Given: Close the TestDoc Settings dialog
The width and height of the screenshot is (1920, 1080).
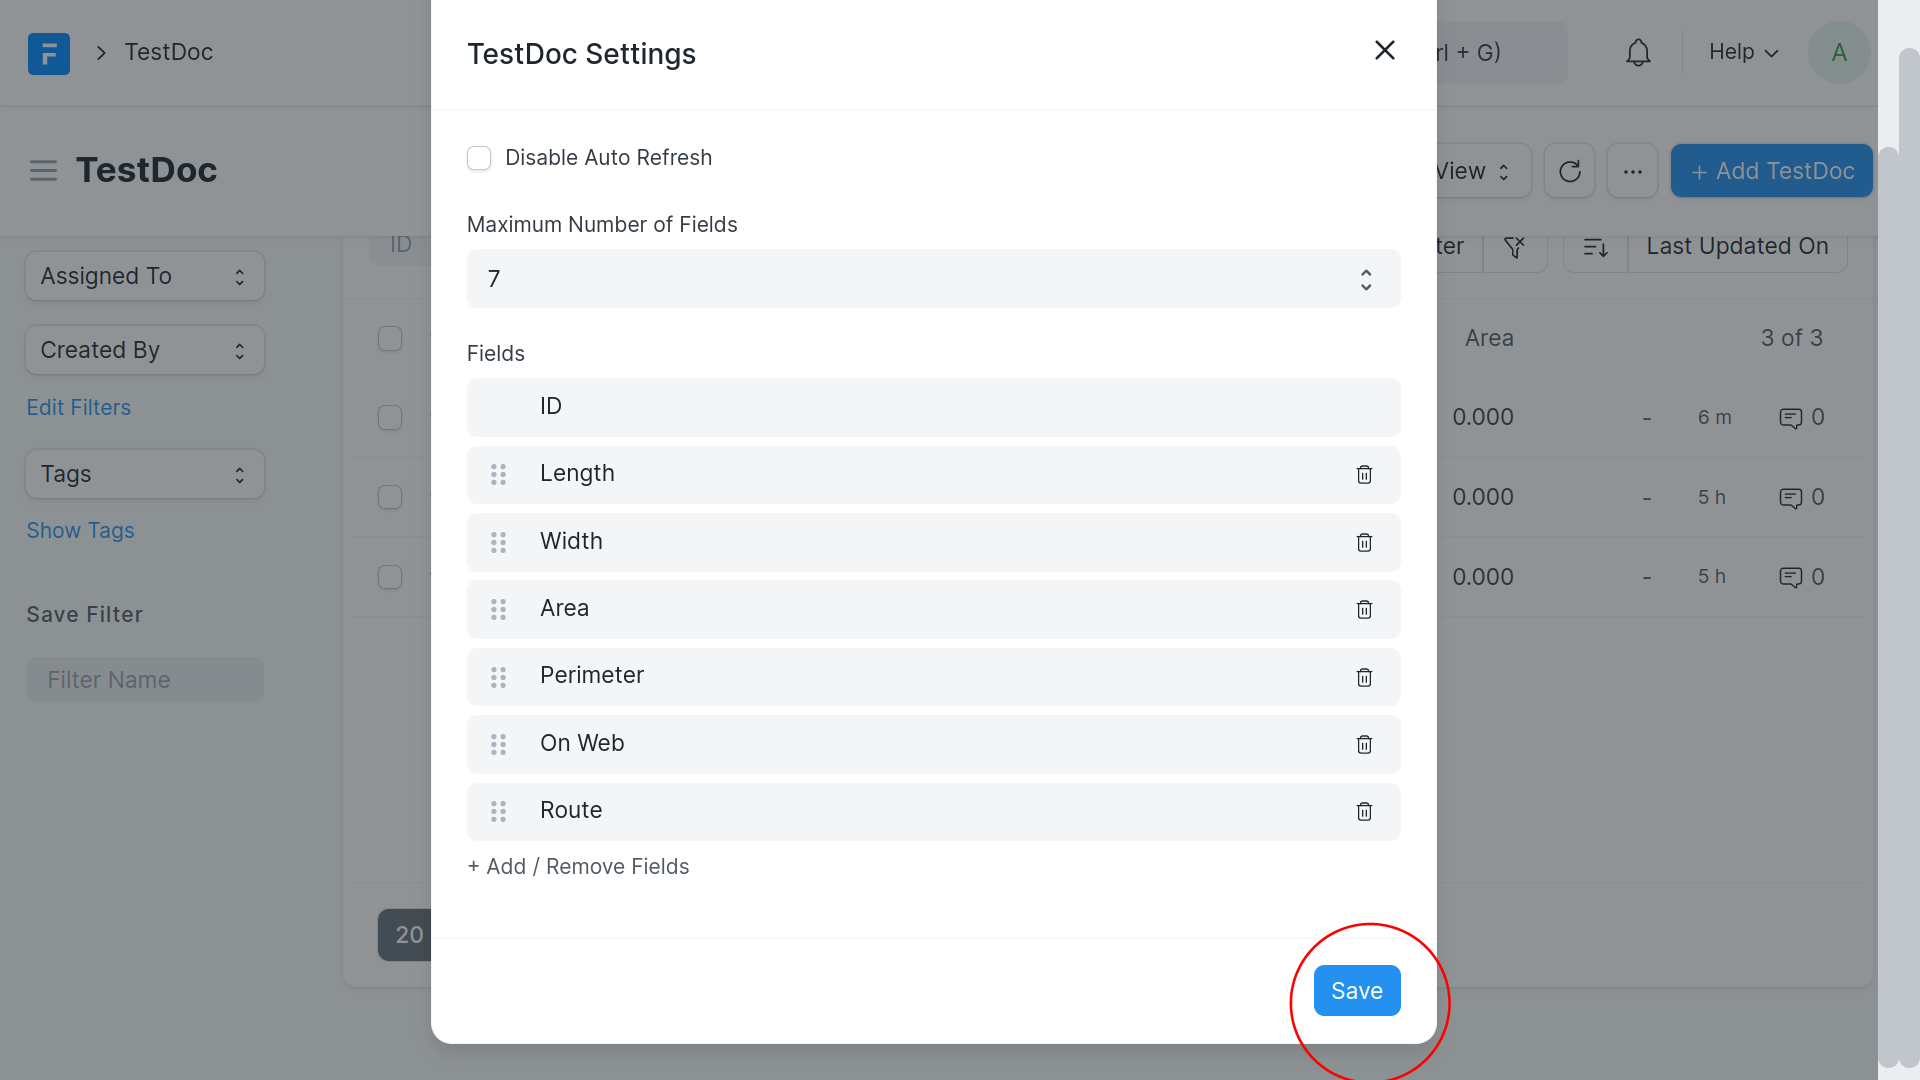Looking at the screenshot, I should coord(1384,50).
